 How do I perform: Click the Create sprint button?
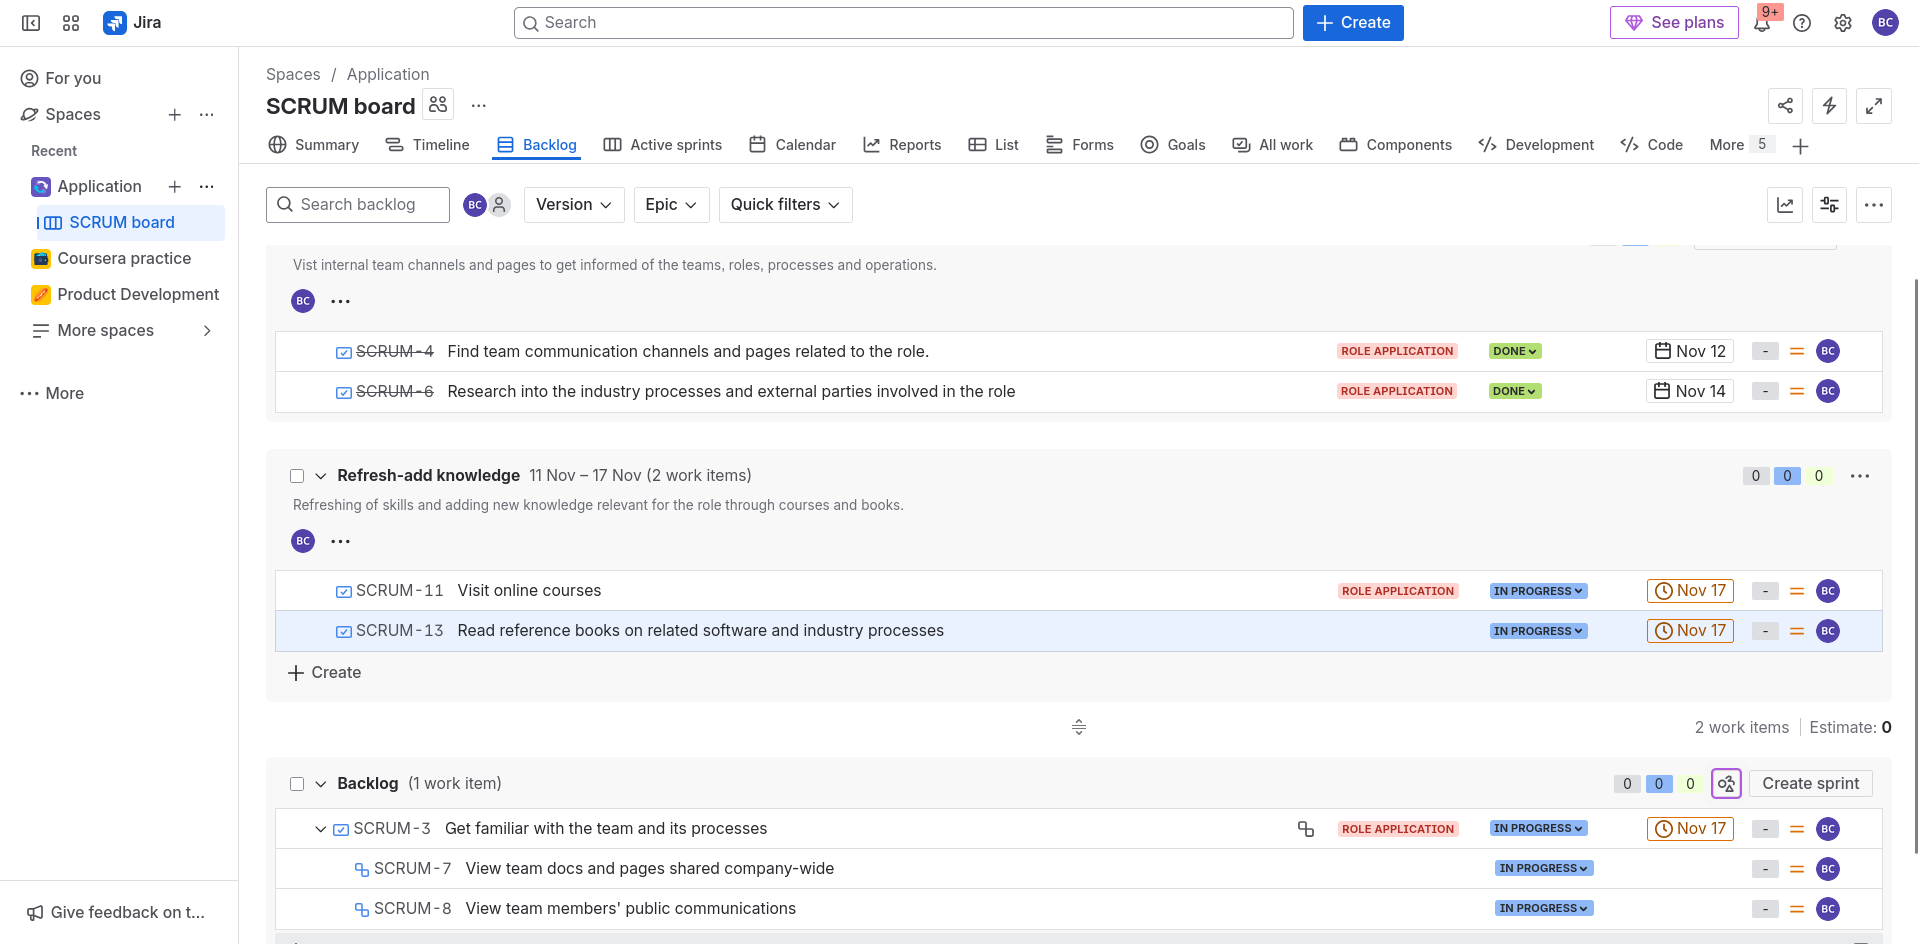1810,784
